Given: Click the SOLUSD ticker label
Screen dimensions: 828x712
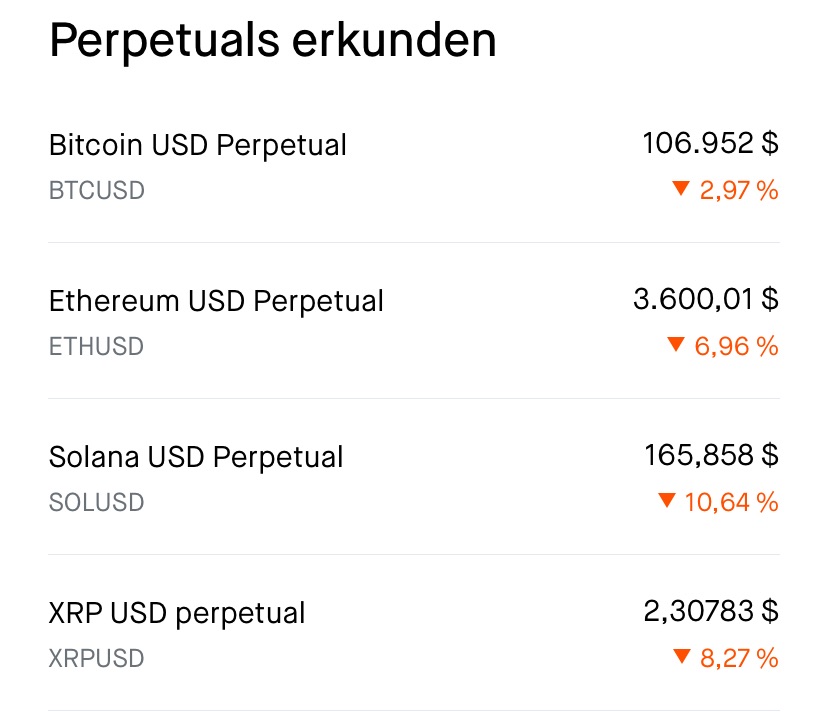Looking at the screenshot, I should tap(96, 502).
